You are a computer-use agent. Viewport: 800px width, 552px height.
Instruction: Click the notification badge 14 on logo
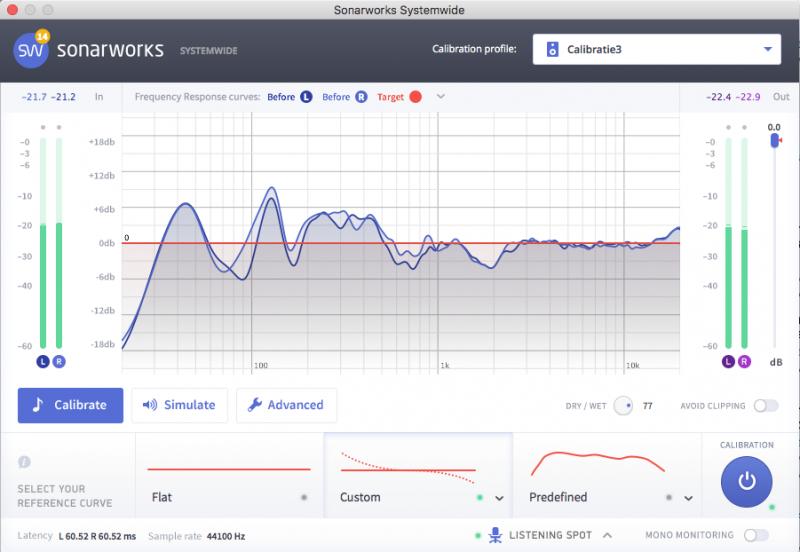[42, 36]
